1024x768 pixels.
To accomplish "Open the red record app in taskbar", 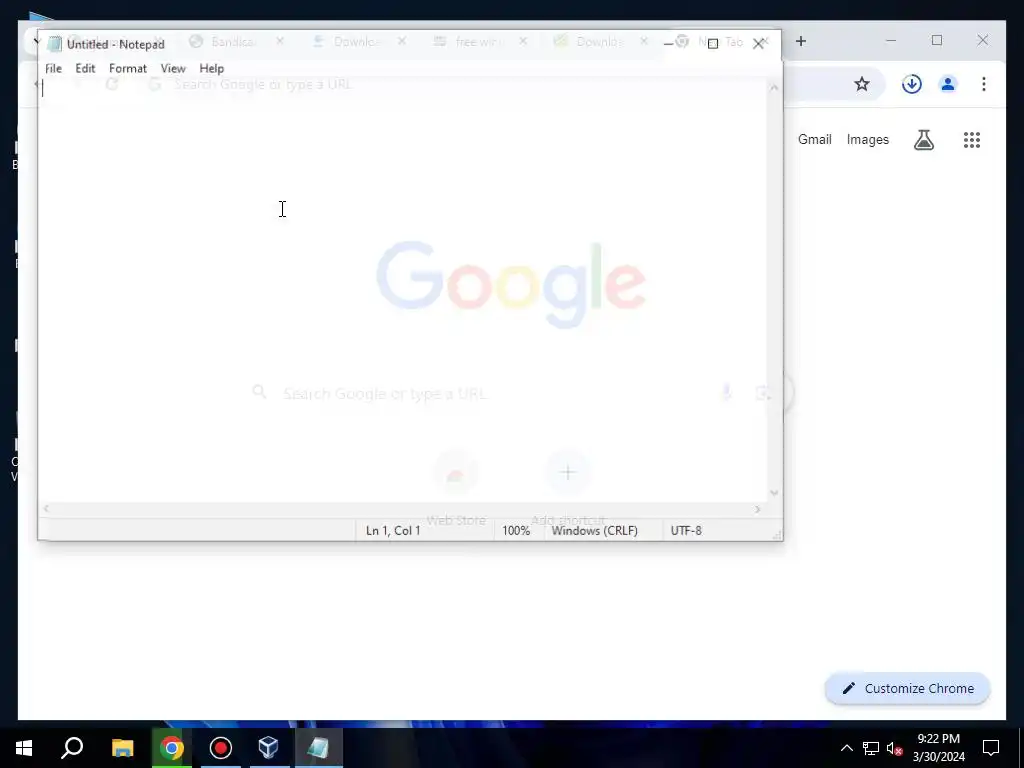I will [x=221, y=748].
